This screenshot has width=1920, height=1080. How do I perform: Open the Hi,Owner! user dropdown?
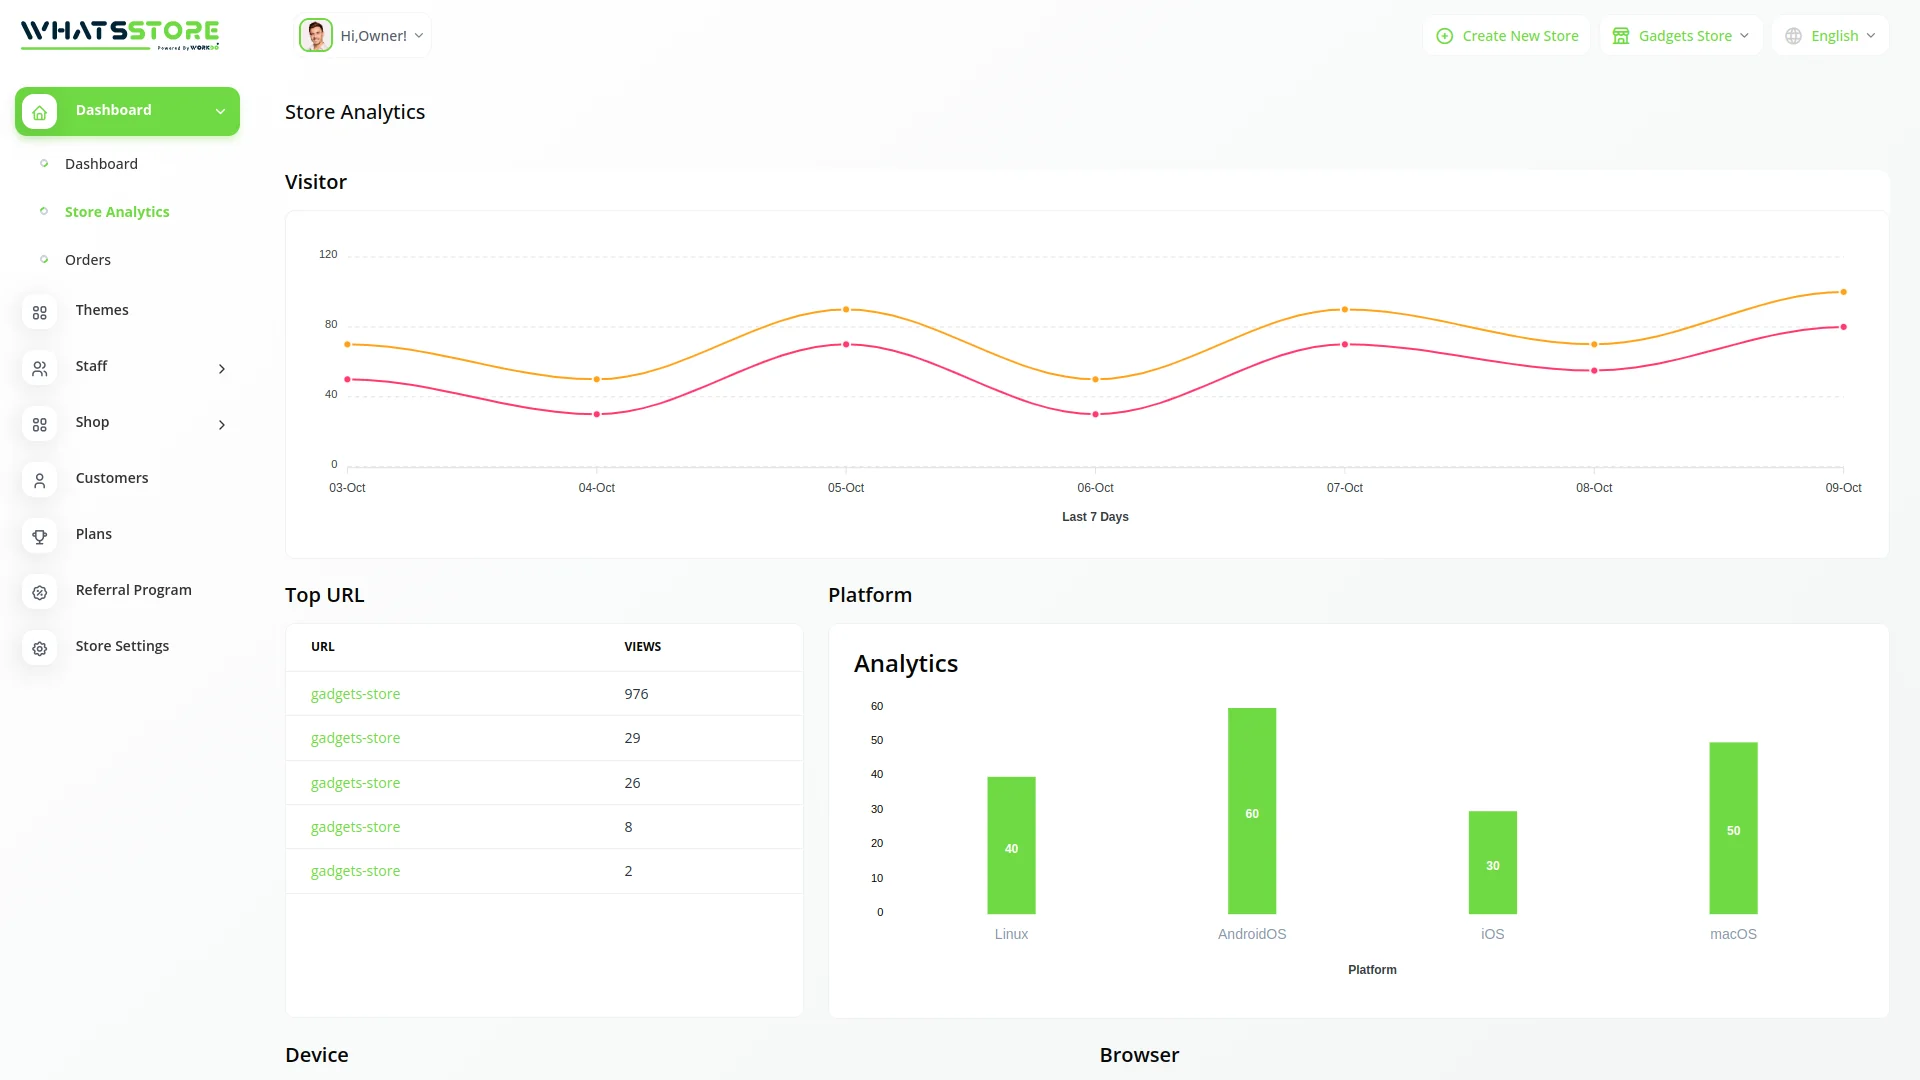click(381, 36)
